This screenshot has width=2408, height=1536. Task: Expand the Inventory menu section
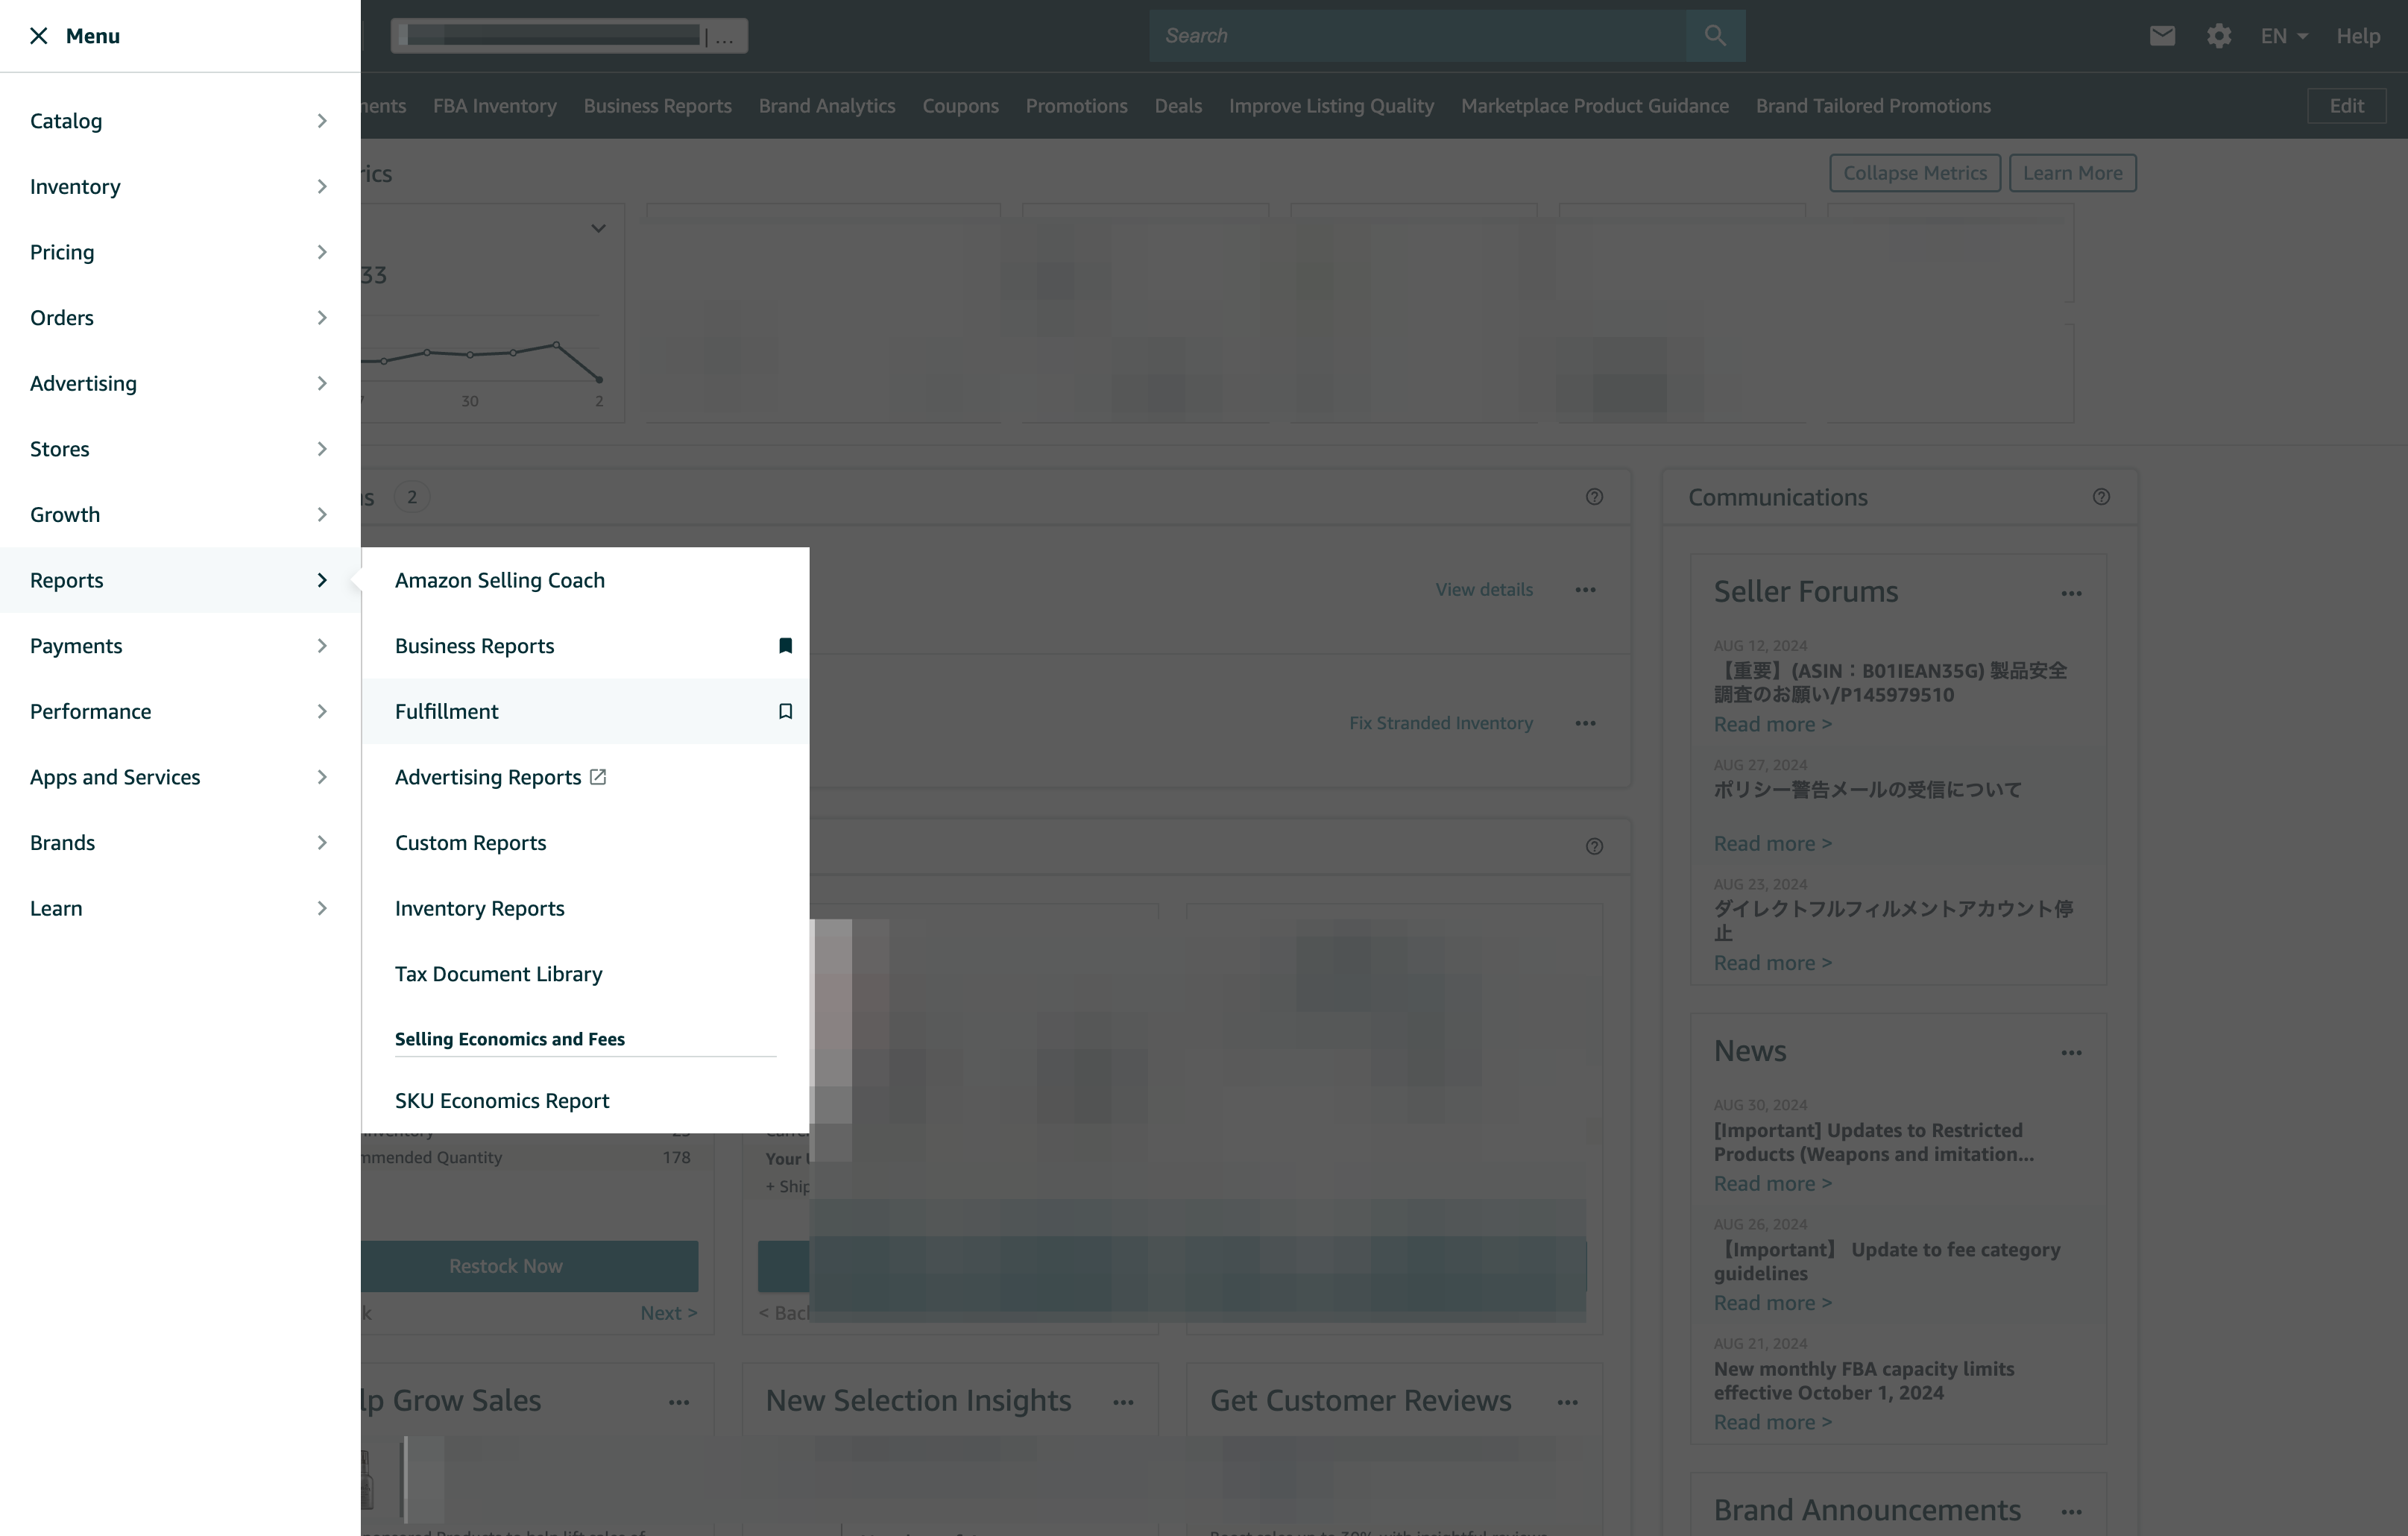pyautogui.click(x=180, y=187)
